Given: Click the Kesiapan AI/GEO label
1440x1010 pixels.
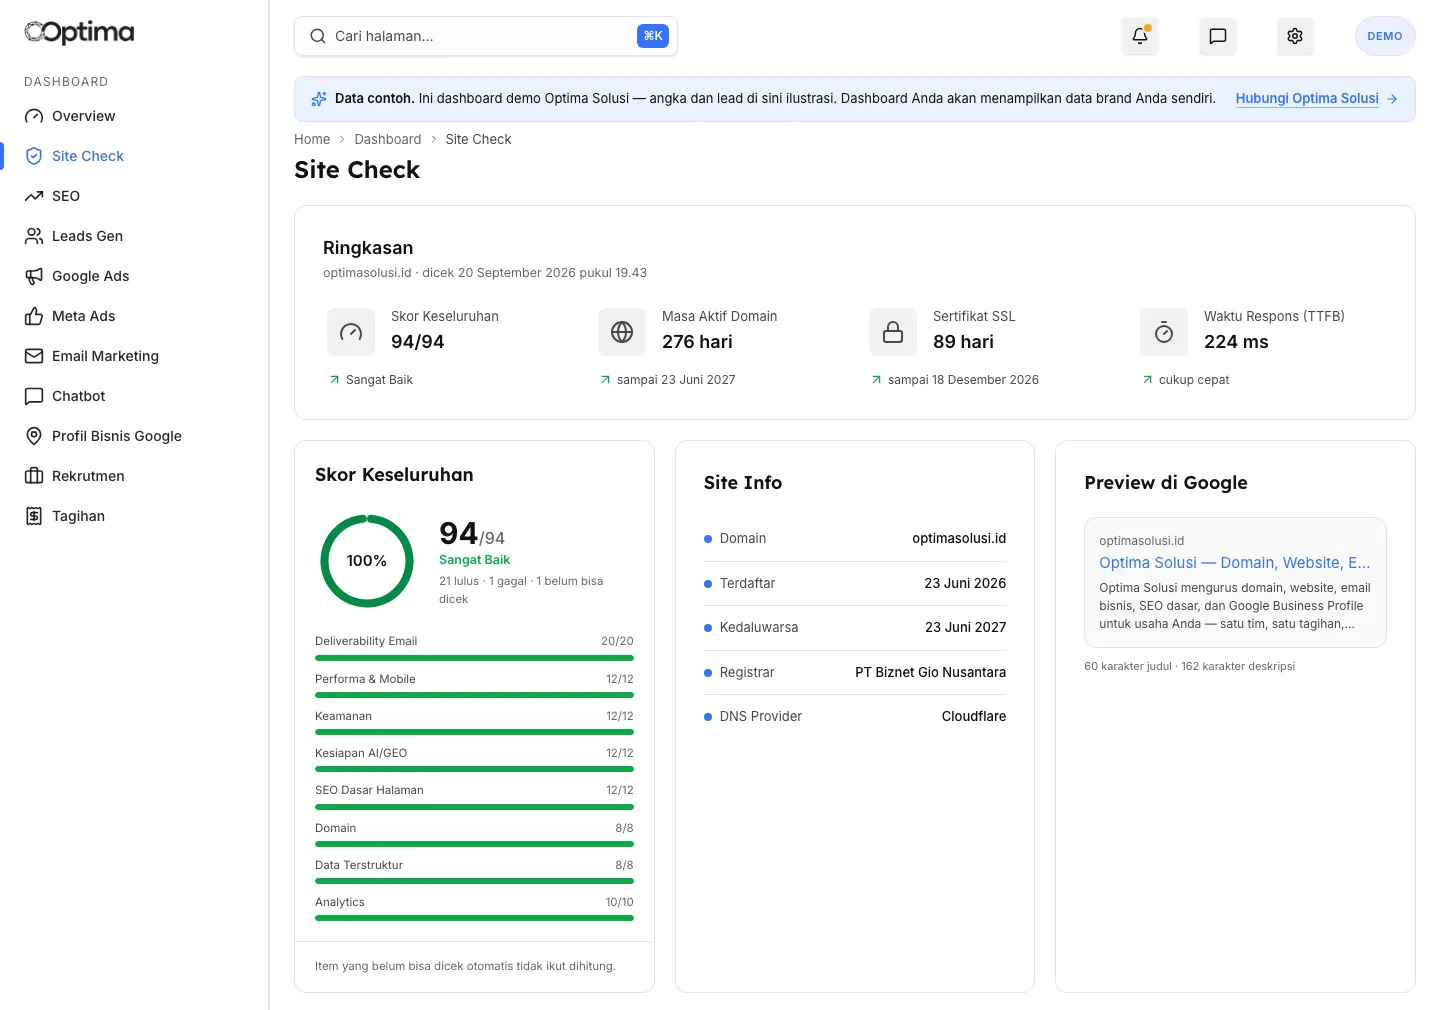Looking at the screenshot, I should (x=361, y=753).
